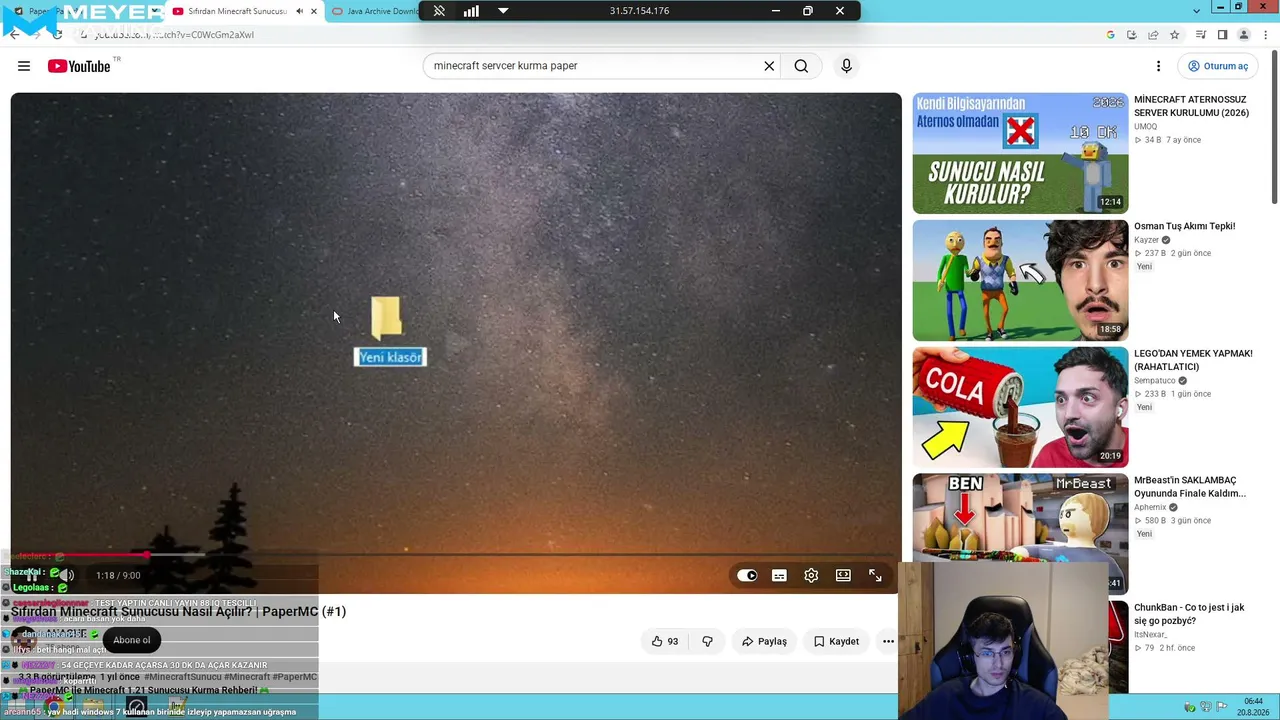Dislike the video with thumbs down
The height and width of the screenshot is (720, 1280).
point(707,641)
